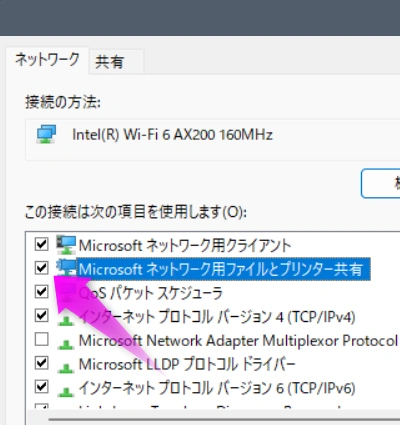Screen dimensions: 400x425
Task: Click the Intel Wi-Fi 6 AX200 adapter icon
Action: [46, 134]
